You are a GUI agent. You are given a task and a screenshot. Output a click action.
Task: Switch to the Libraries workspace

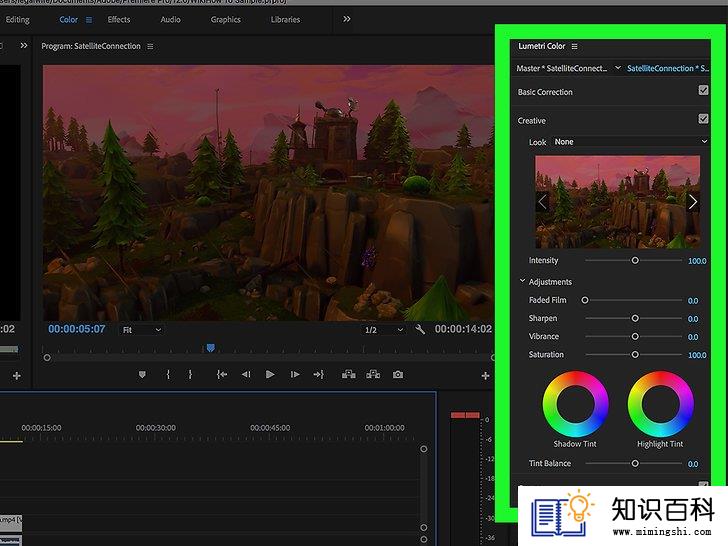pos(285,20)
